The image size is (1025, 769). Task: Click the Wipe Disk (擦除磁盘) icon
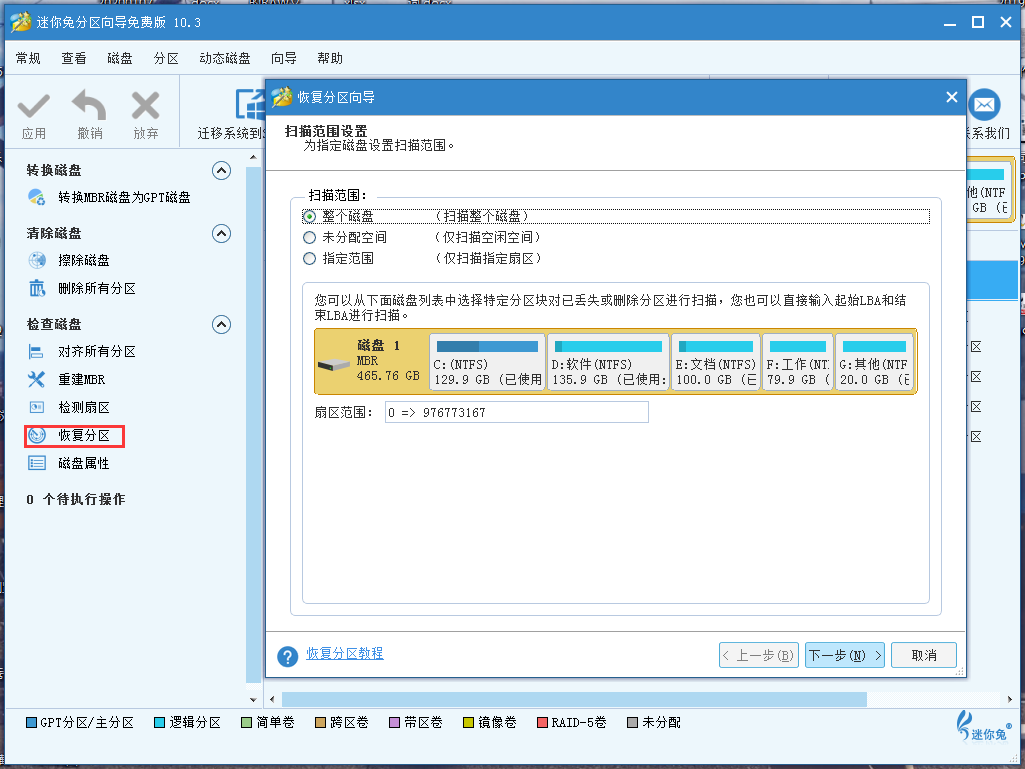pos(37,260)
